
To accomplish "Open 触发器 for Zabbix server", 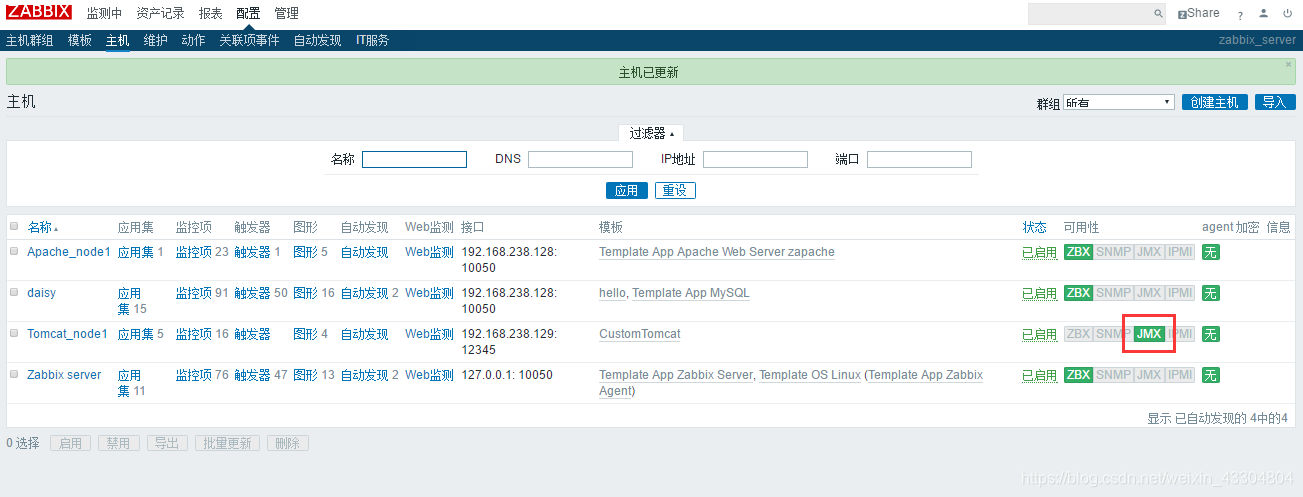I will pos(252,375).
